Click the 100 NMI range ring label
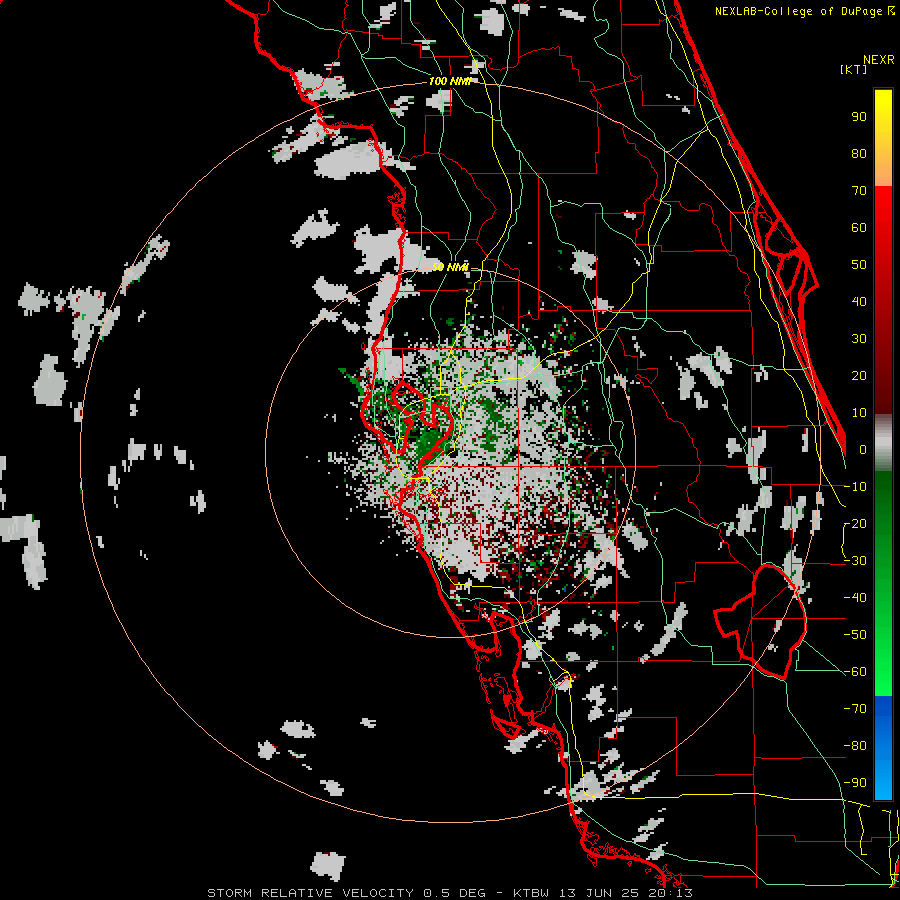Viewport: 900px width, 900px height. tap(449, 82)
